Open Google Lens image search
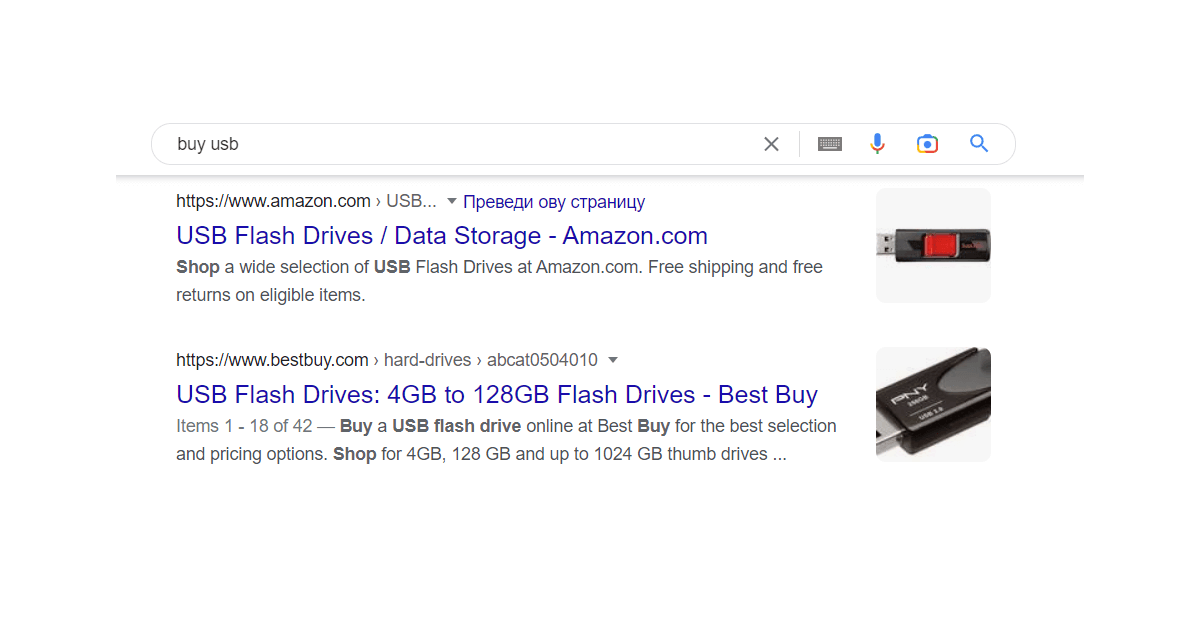 pos(927,143)
